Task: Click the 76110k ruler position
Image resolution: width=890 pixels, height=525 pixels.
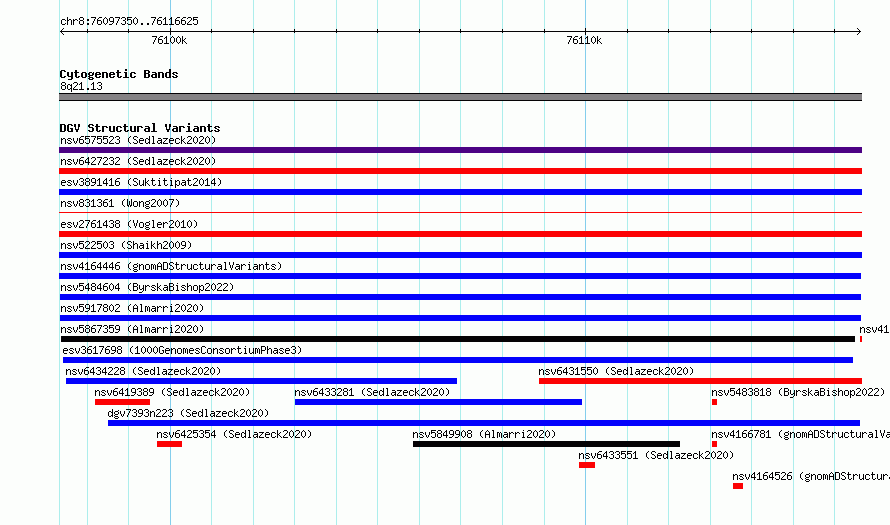Action: 584,40
